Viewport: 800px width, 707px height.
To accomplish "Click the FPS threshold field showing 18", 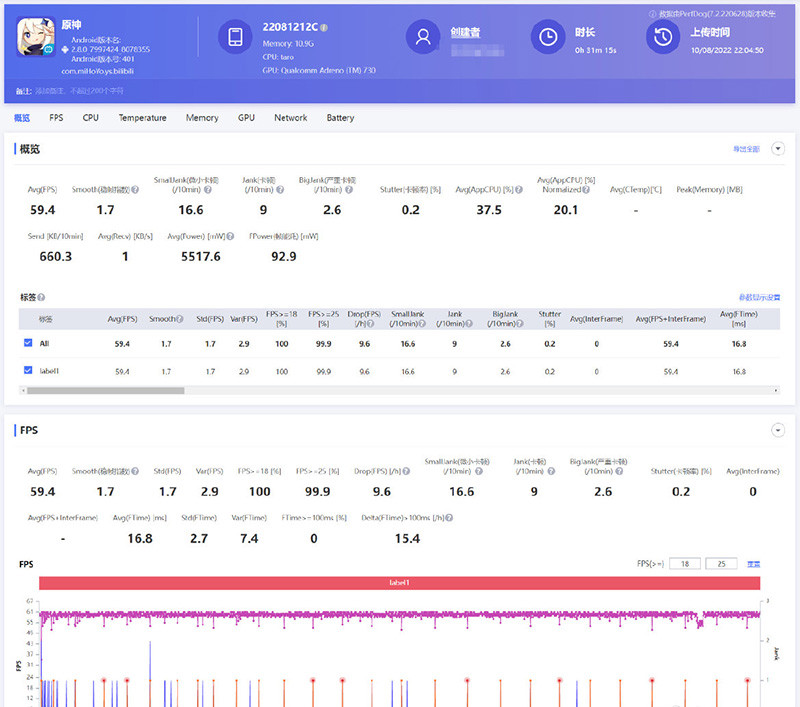I will [x=685, y=564].
